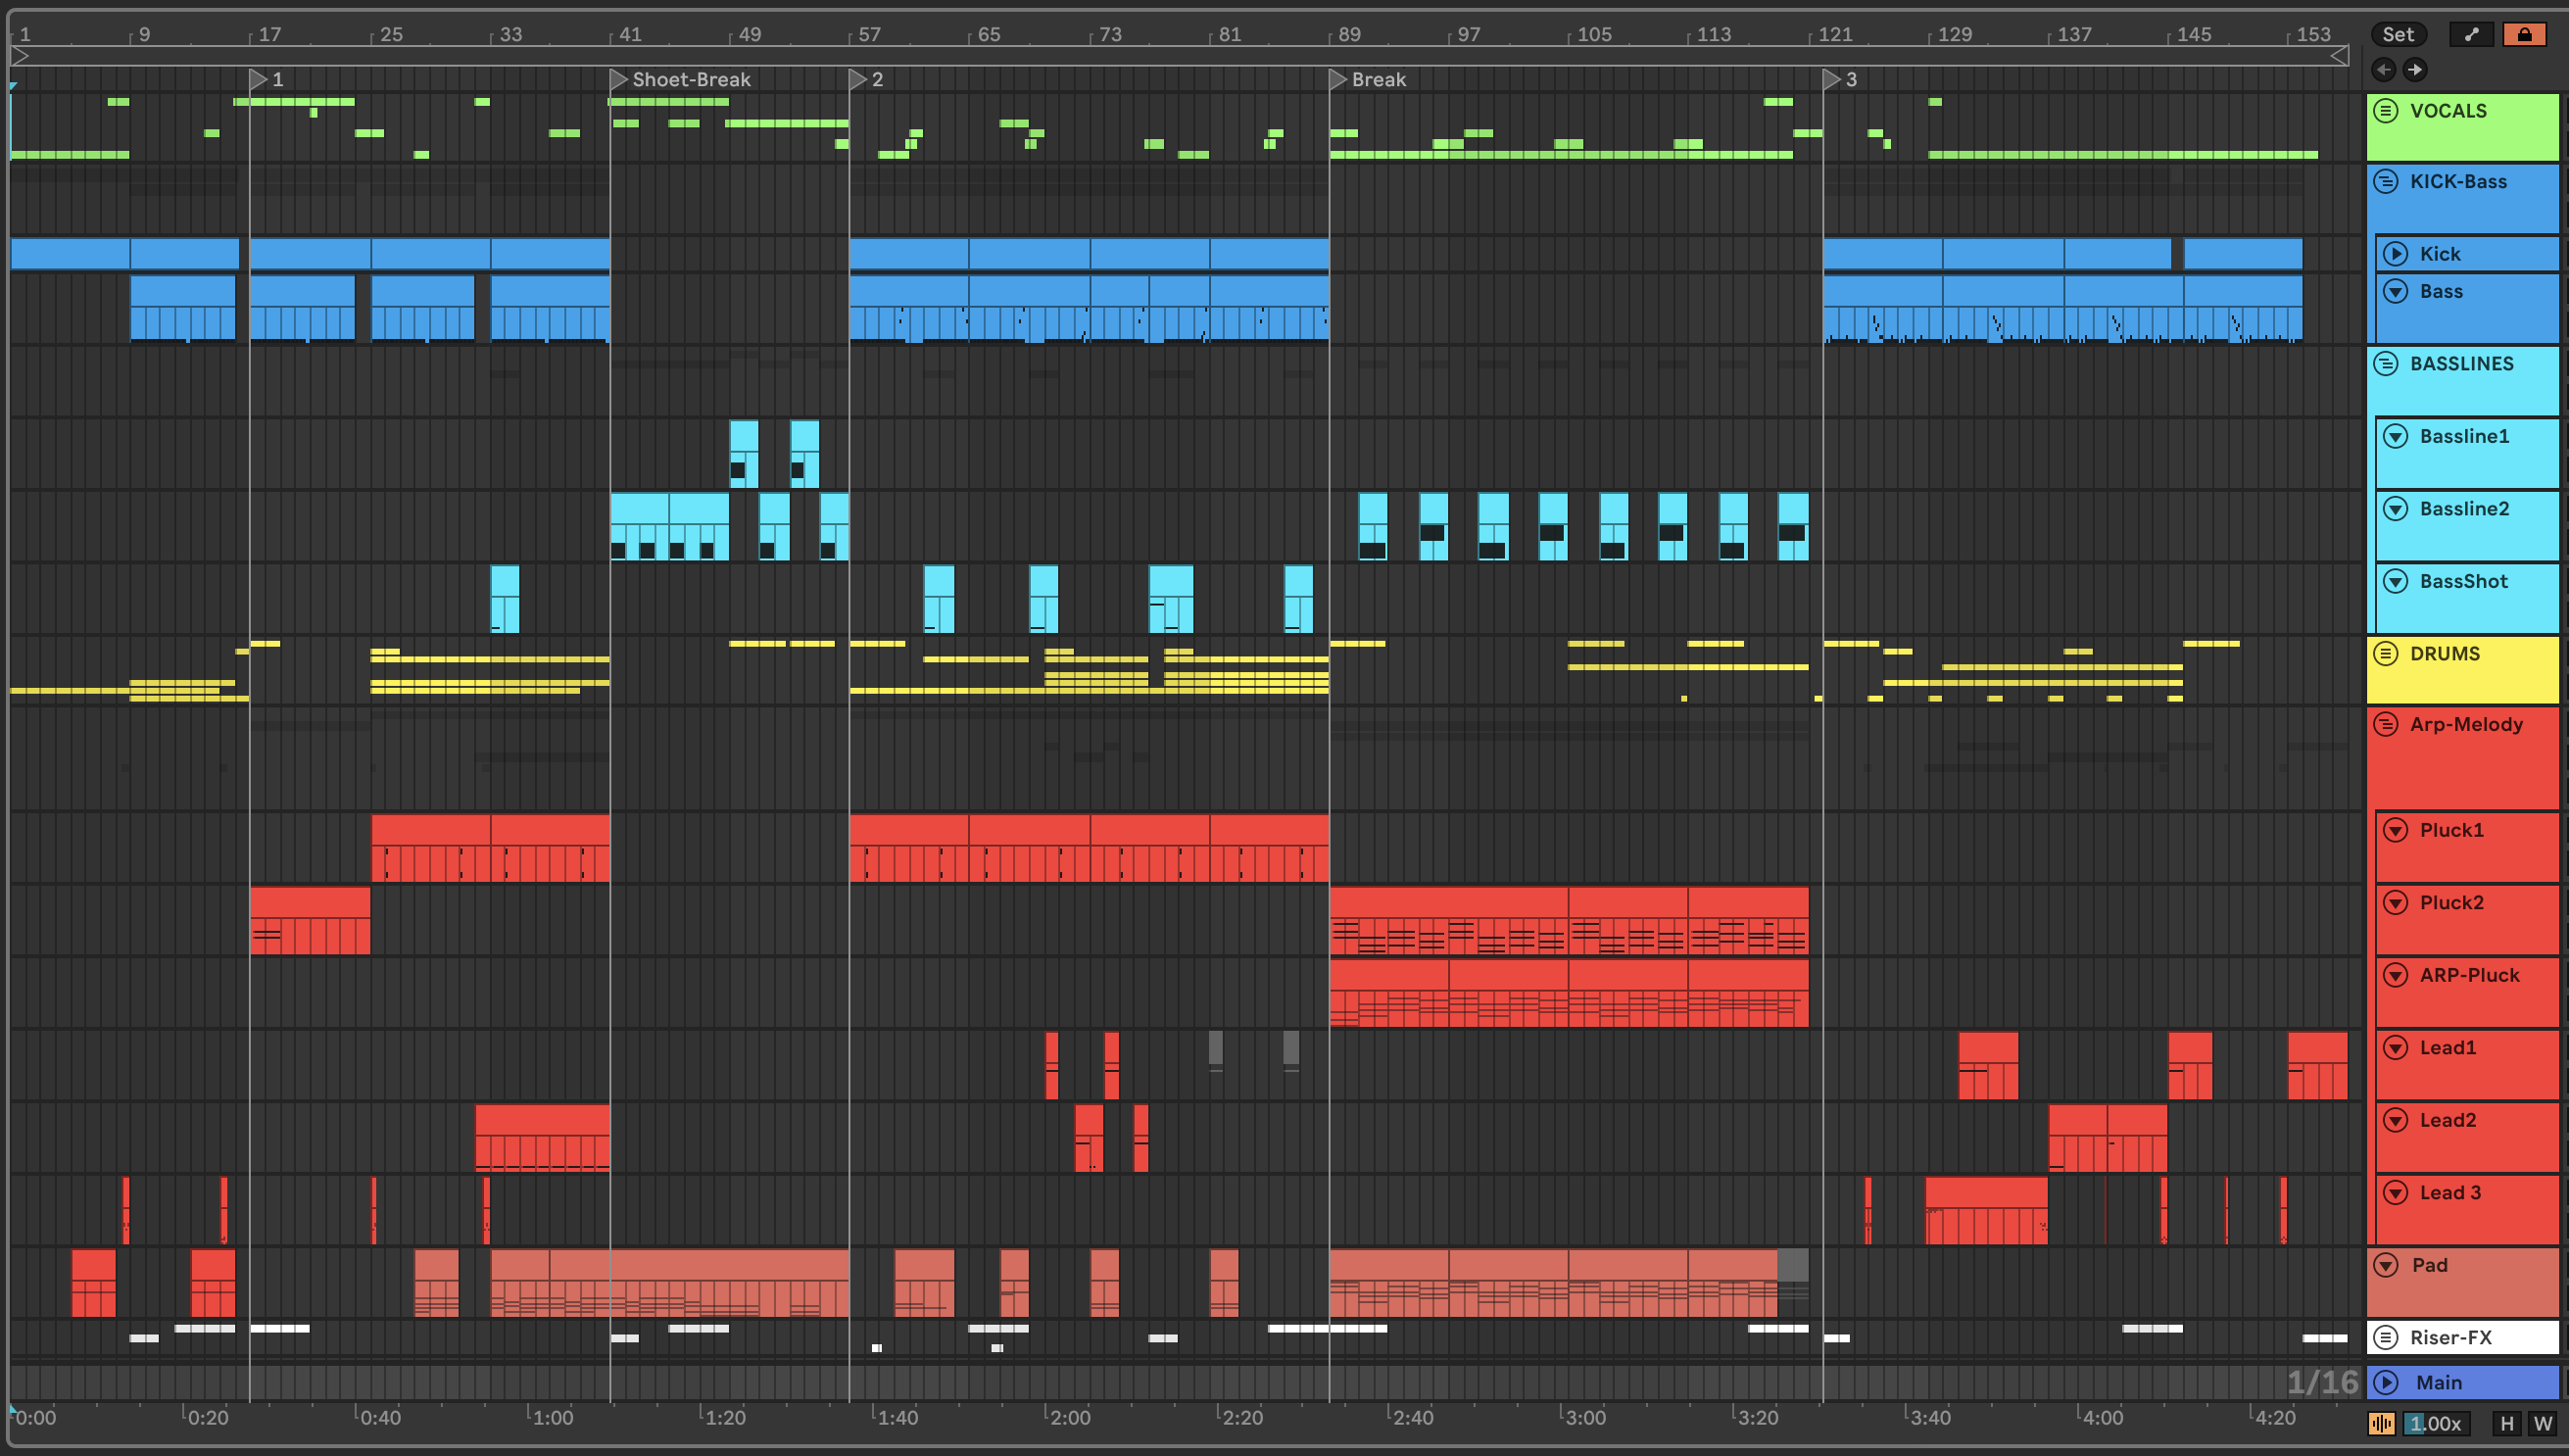Screen dimensions: 2569x1456
Task: Click the Riser-FX group fold icon
Action: pyautogui.click(x=2386, y=1337)
